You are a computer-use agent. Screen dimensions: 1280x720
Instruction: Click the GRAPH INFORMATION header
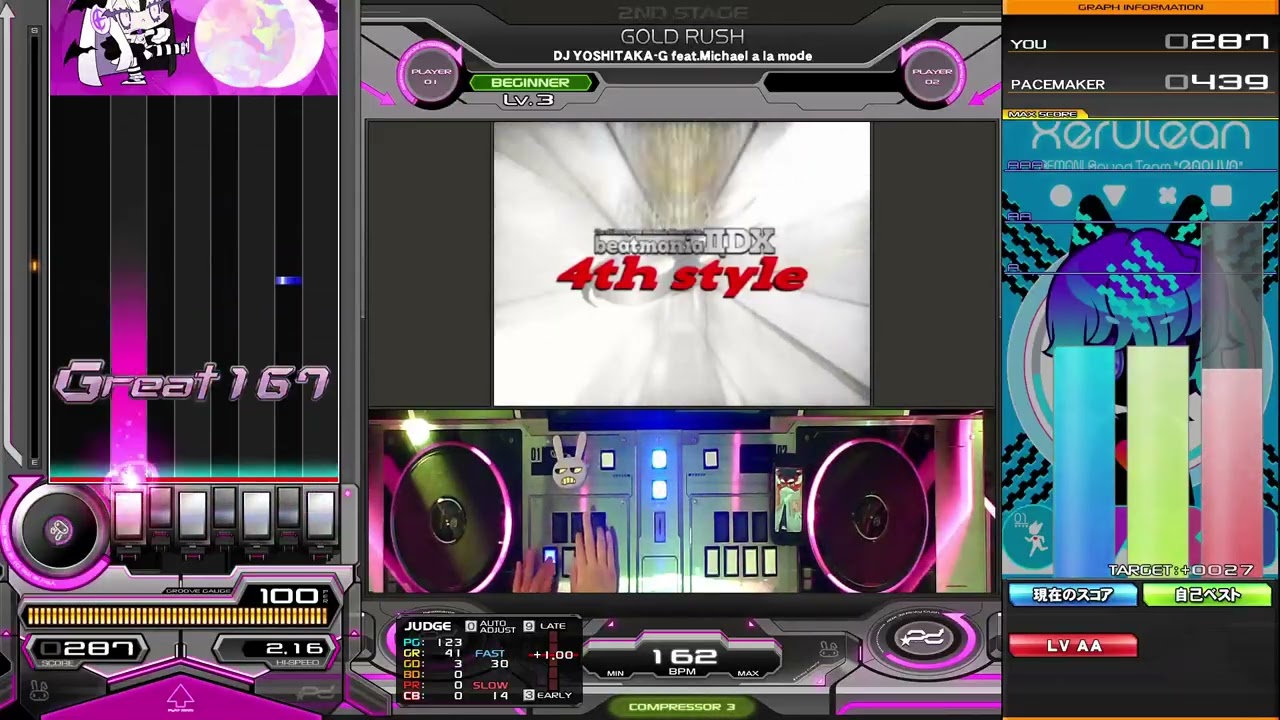point(1140,7)
